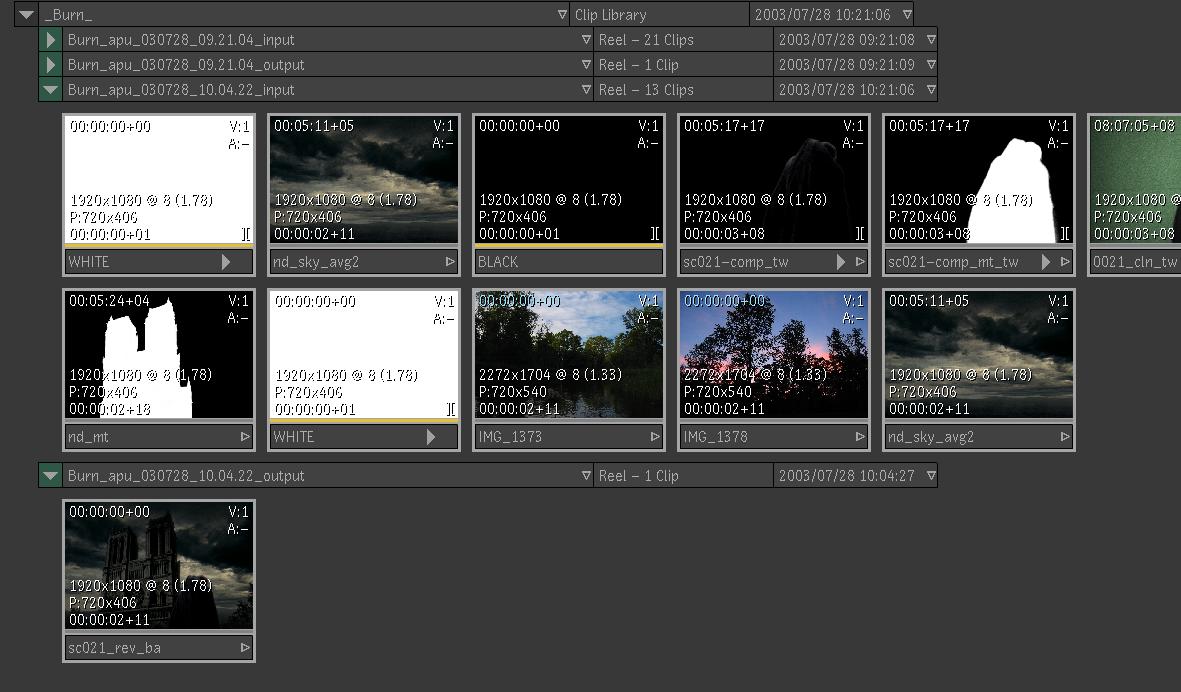Click Reel – 1 Clip on the 09.21.04_output row
This screenshot has width=1181, height=692.
(x=639, y=66)
